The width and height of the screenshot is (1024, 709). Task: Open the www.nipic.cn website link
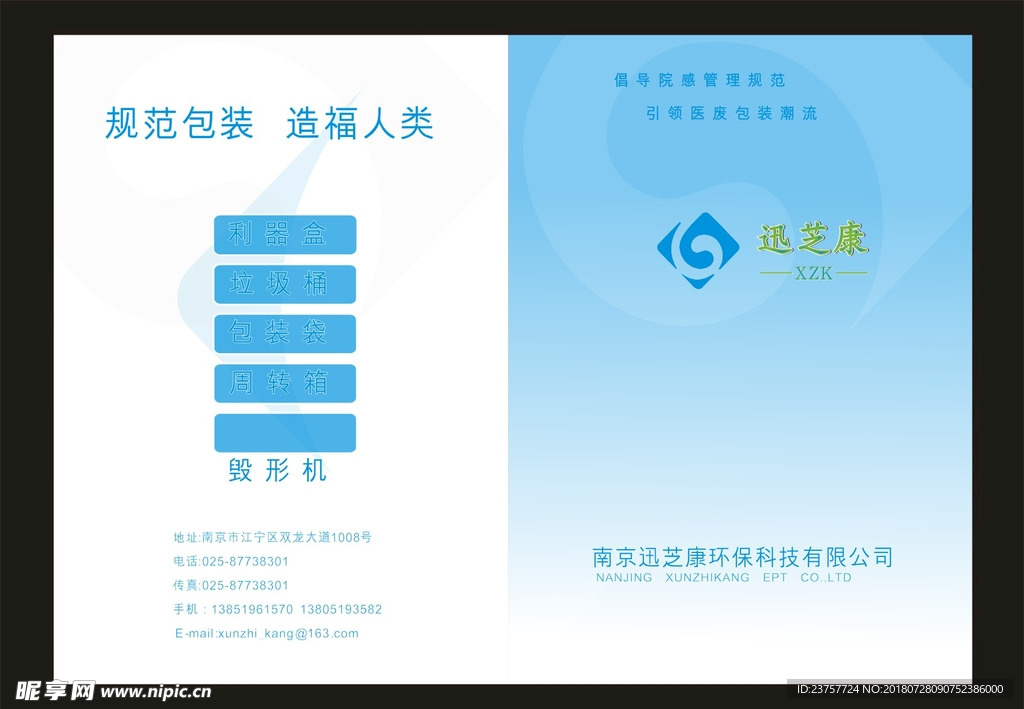[x=156, y=691]
